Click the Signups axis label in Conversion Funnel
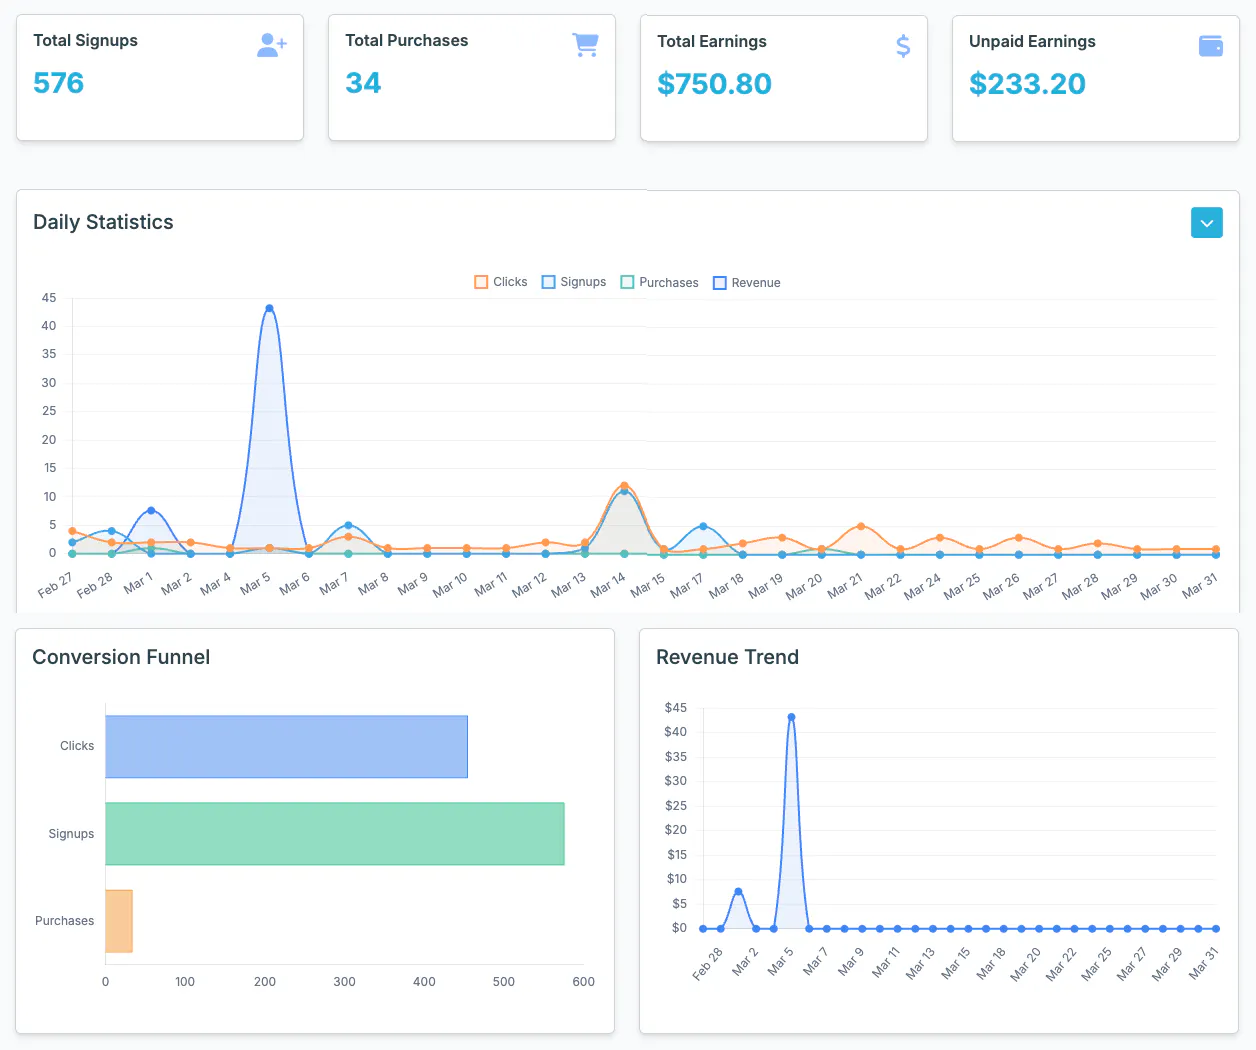Screen dimensions: 1256x1050 [x=71, y=834]
